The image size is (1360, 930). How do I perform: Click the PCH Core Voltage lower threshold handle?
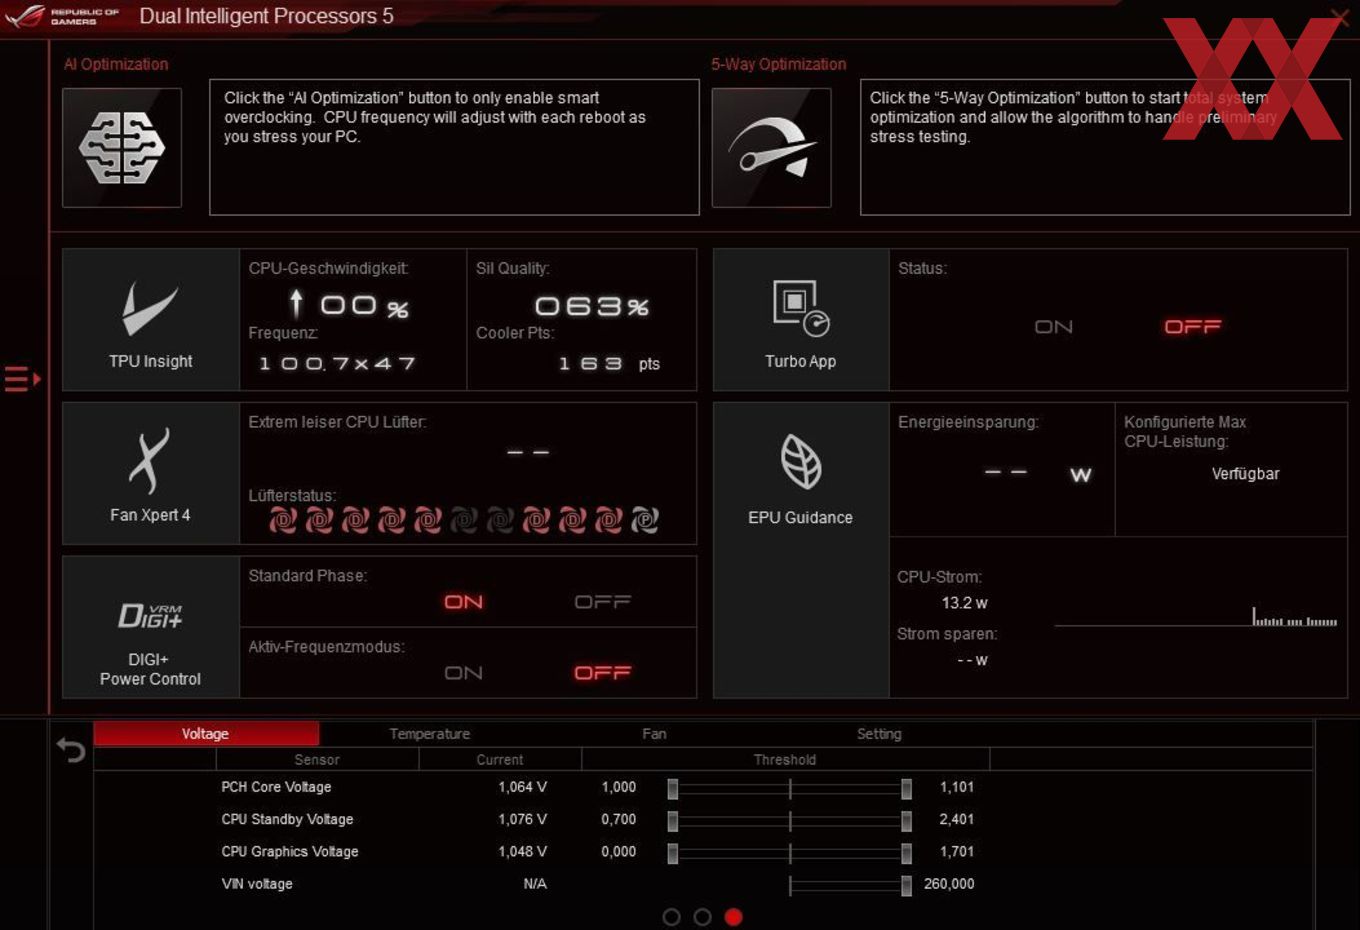(x=673, y=789)
